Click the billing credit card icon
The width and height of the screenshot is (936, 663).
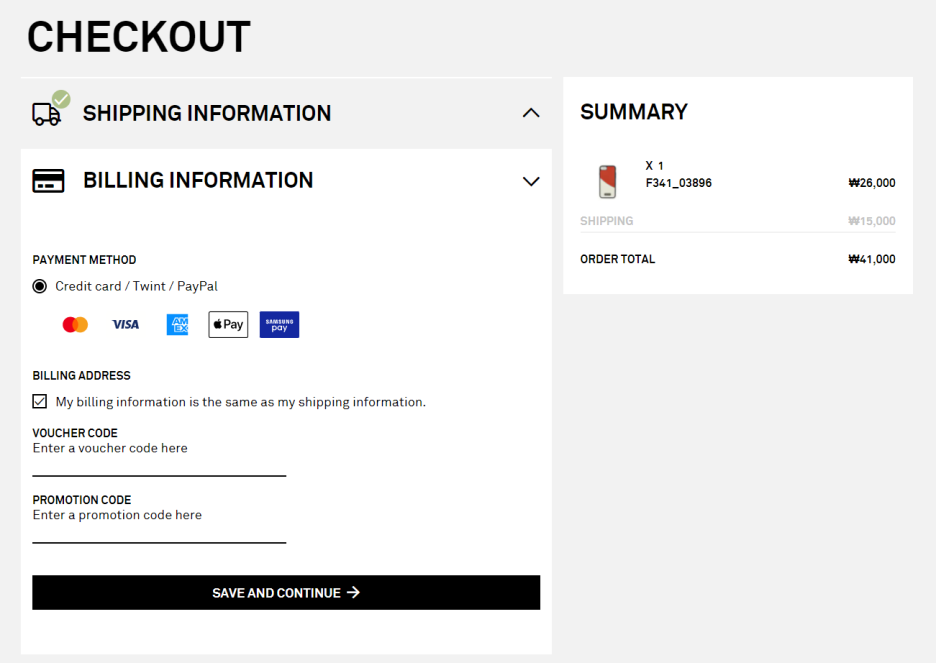tap(48, 181)
